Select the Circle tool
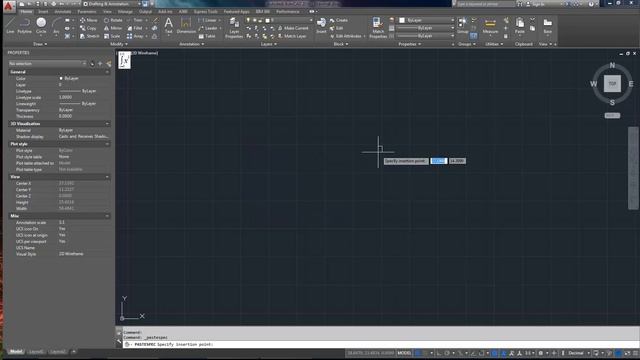The width and height of the screenshot is (640, 360). 41,24
